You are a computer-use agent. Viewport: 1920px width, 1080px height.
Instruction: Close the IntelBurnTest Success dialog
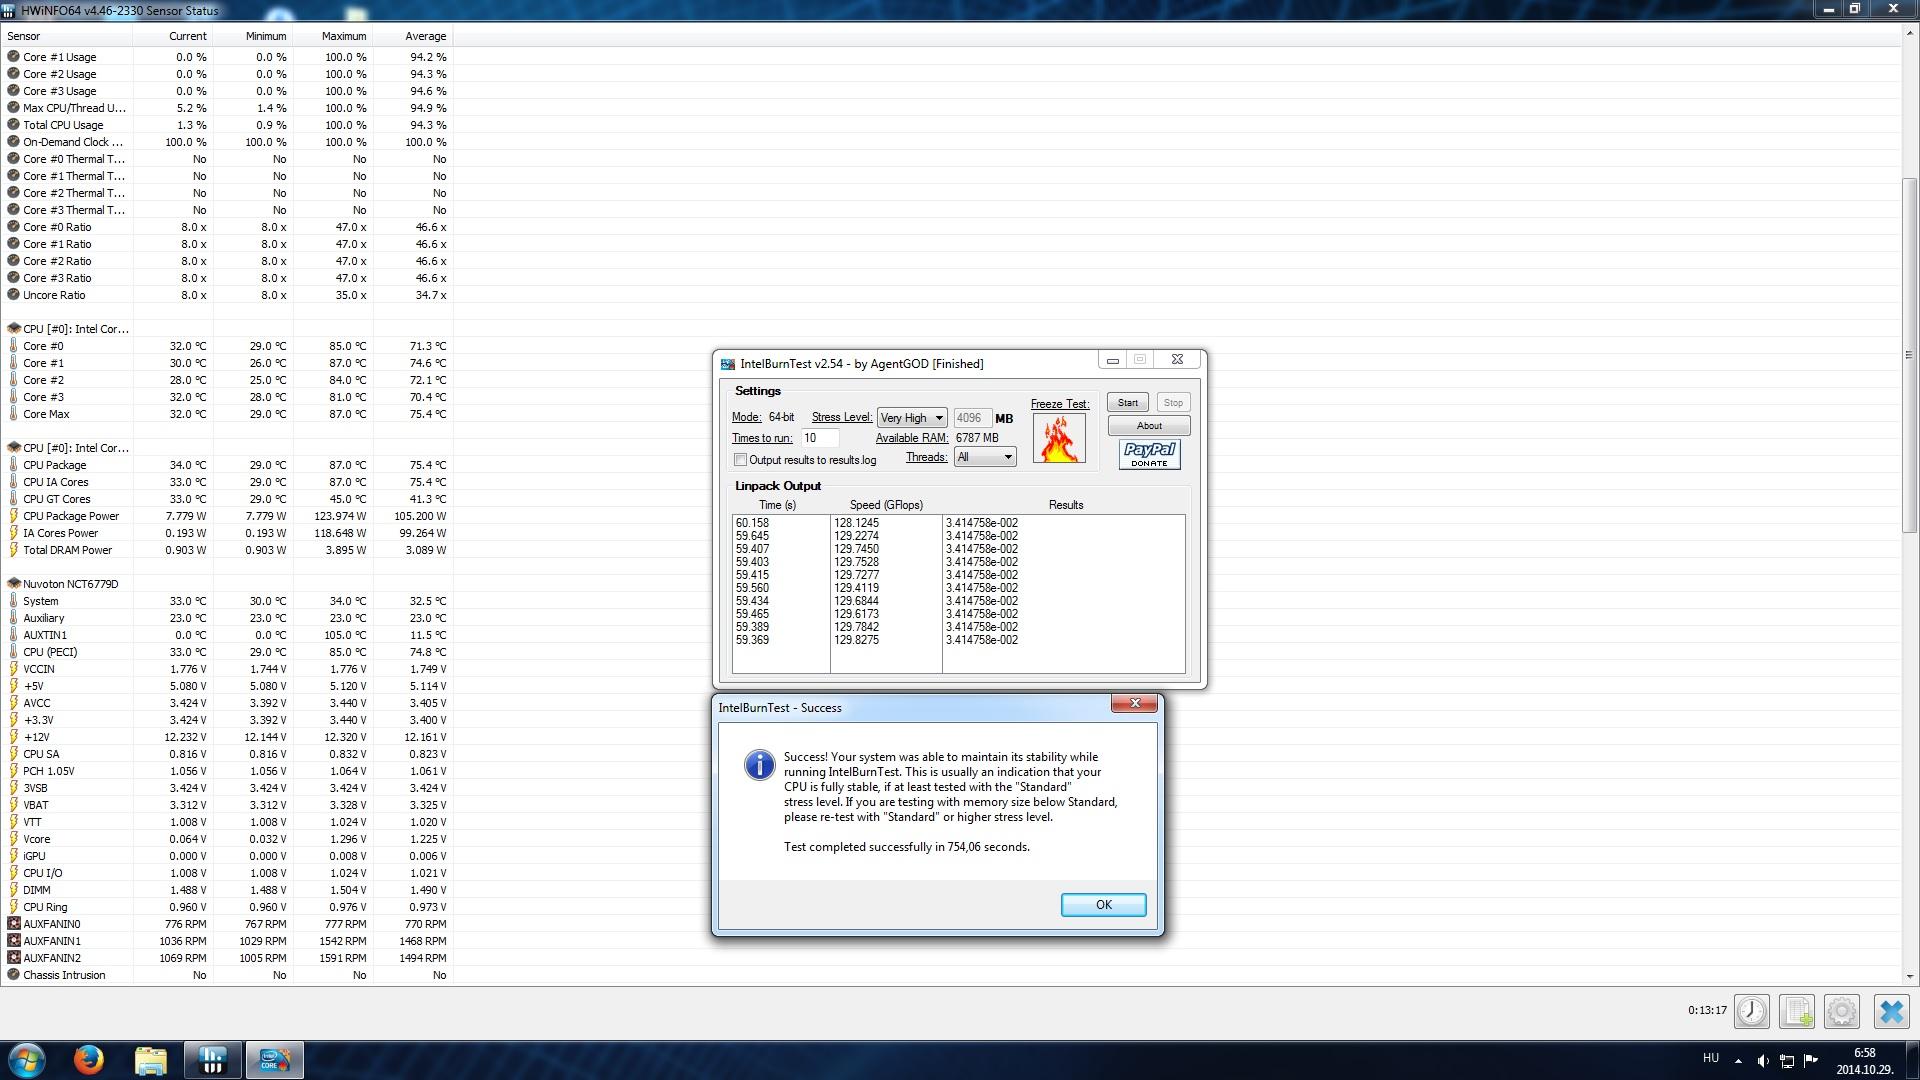coord(1135,704)
